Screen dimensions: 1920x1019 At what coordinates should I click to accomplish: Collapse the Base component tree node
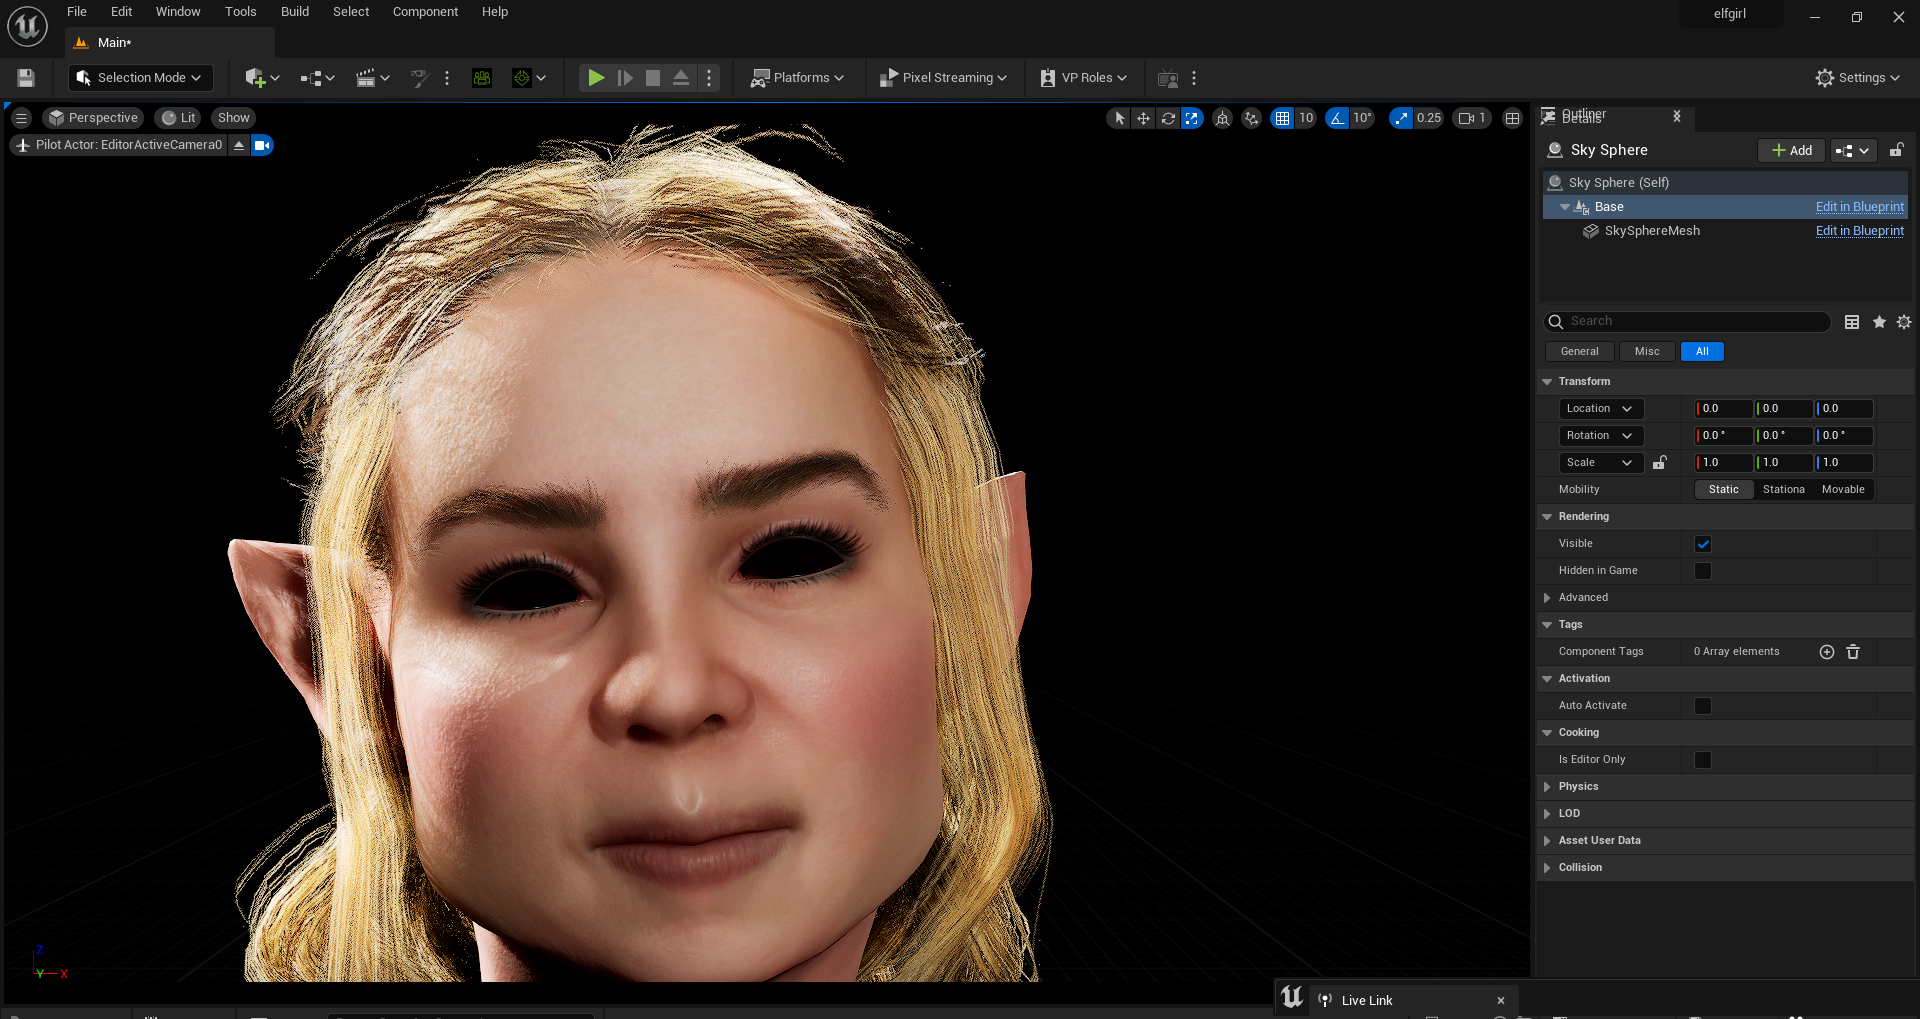coord(1565,207)
